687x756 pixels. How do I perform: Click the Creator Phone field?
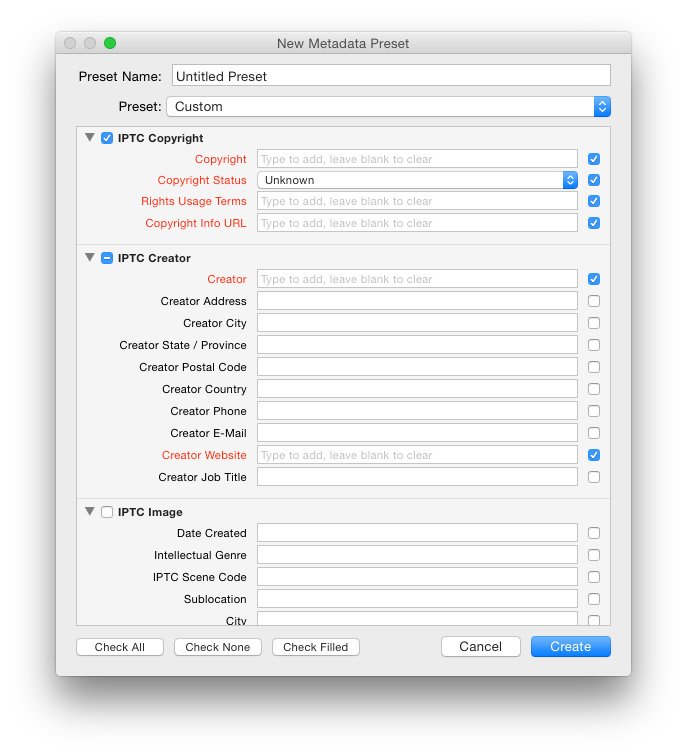417,411
